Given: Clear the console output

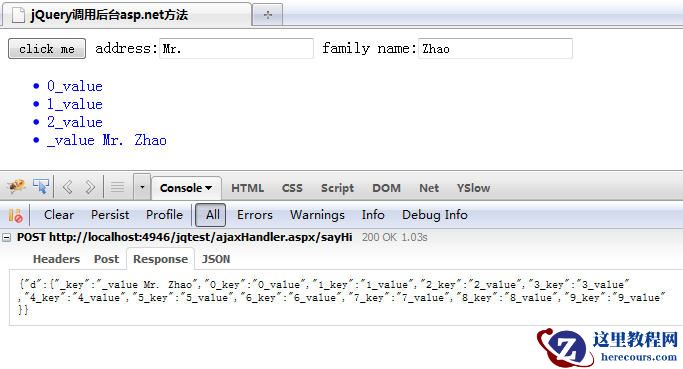Looking at the screenshot, I should coord(59,215).
